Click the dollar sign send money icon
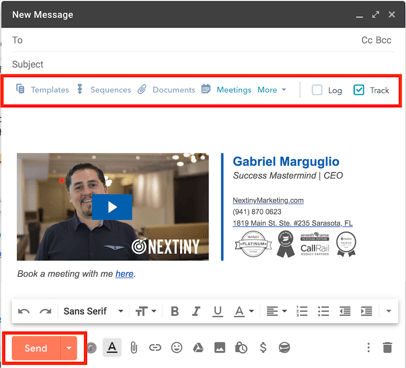 [263, 348]
